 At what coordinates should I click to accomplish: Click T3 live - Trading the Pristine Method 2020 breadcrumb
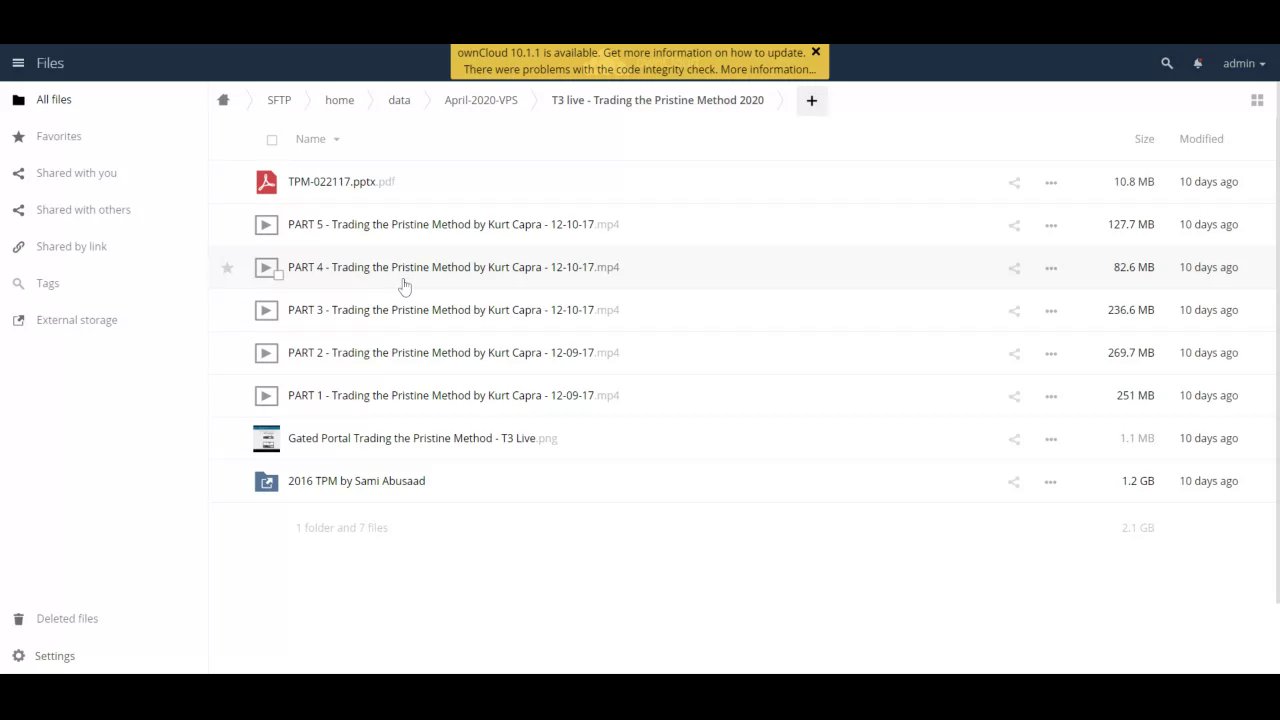tap(657, 100)
